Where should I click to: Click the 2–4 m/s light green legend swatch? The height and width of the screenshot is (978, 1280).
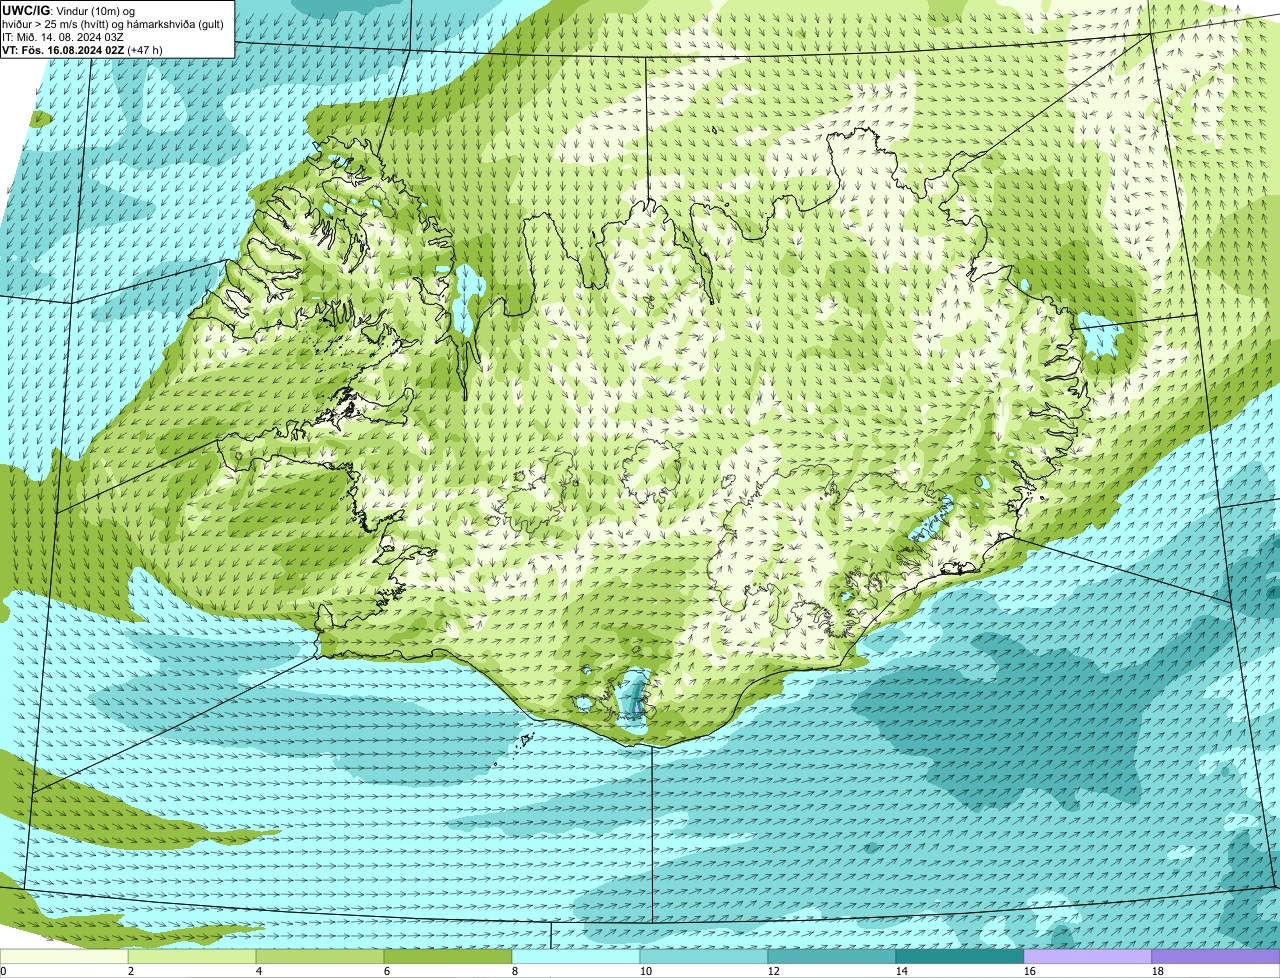pyautogui.click(x=192, y=956)
